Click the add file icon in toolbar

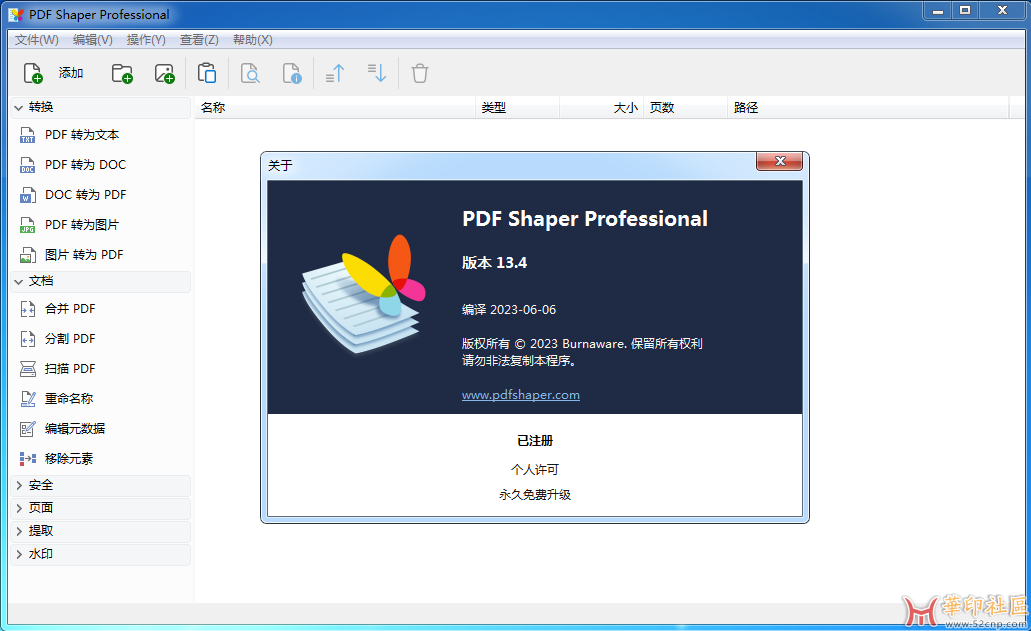(x=33, y=73)
